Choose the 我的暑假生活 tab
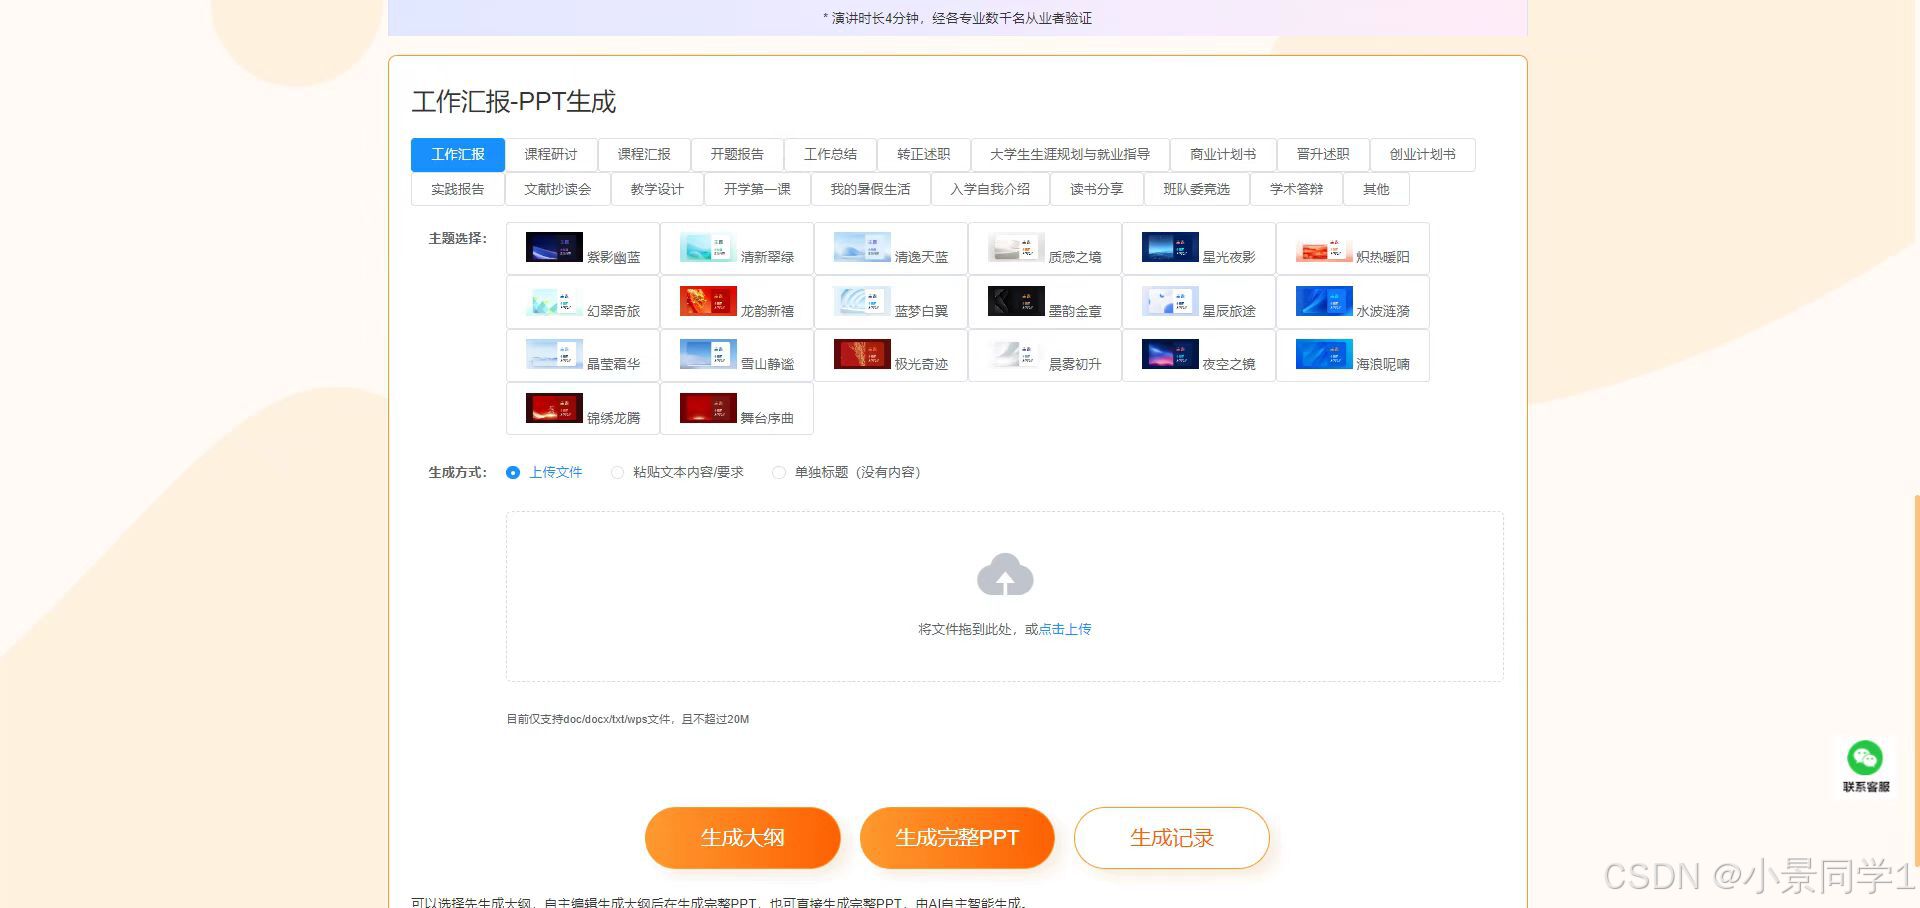The height and width of the screenshot is (908, 1920). [870, 189]
